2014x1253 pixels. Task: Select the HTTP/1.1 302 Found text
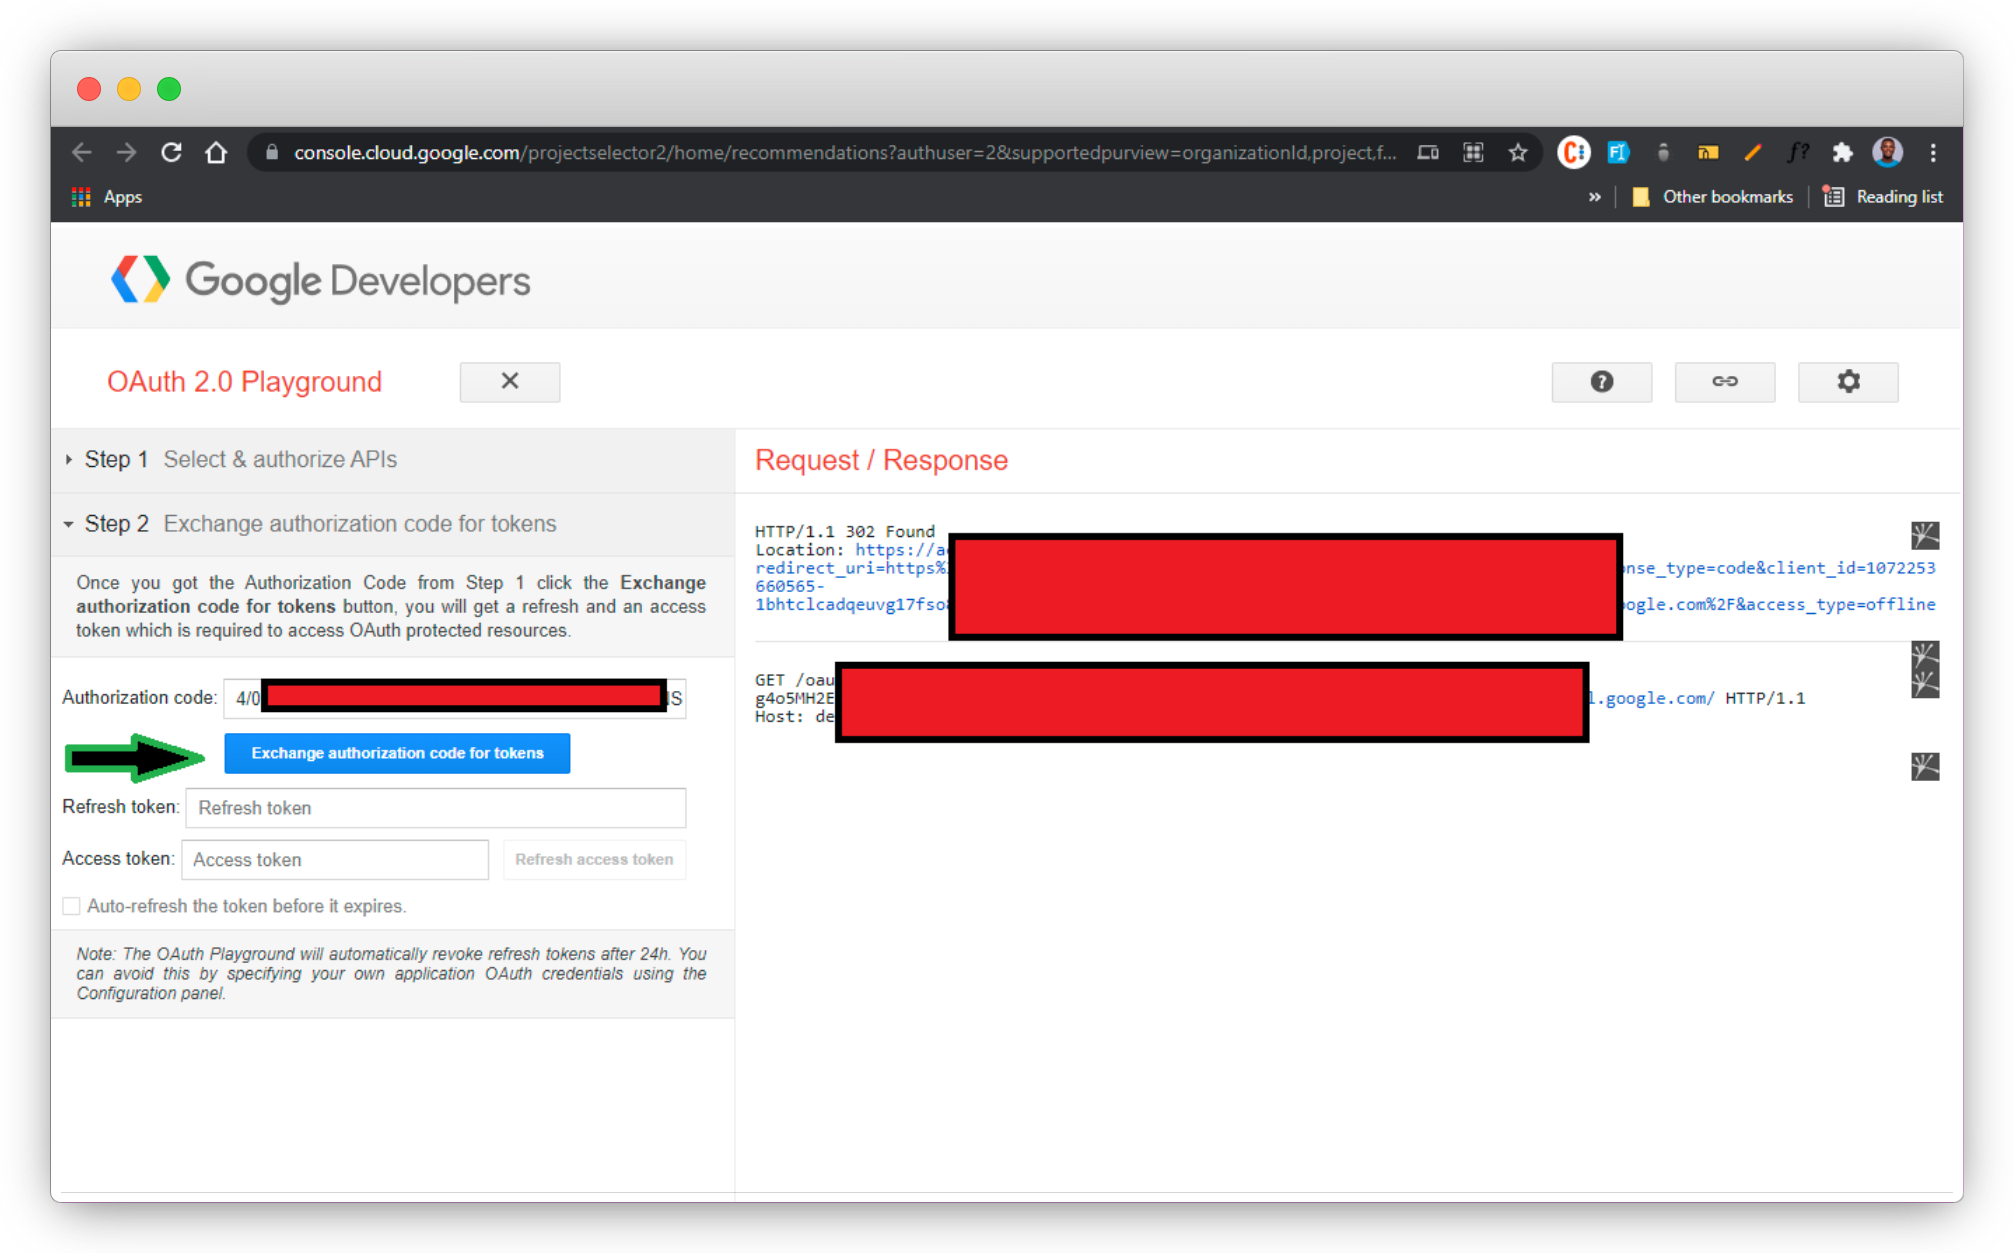click(x=845, y=531)
